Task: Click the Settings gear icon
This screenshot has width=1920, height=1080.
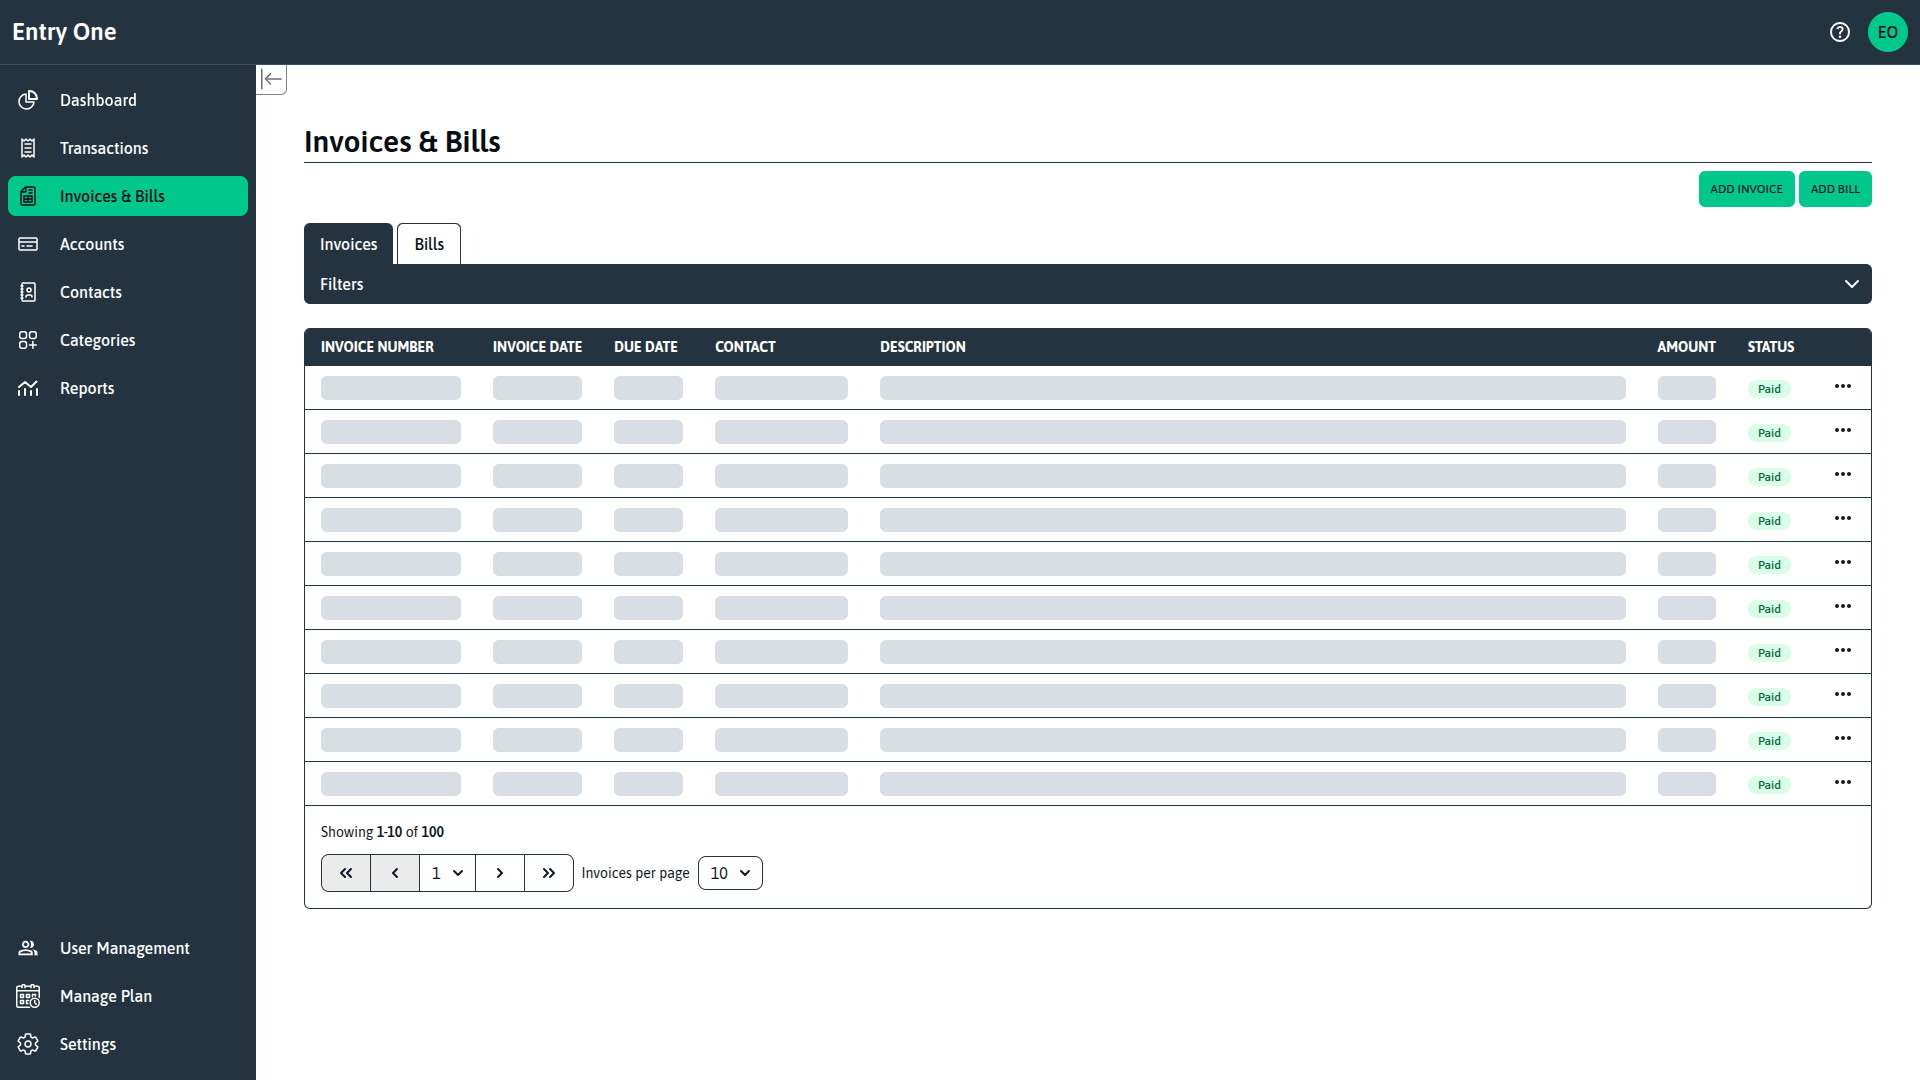Action: [x=28, y=1044]
